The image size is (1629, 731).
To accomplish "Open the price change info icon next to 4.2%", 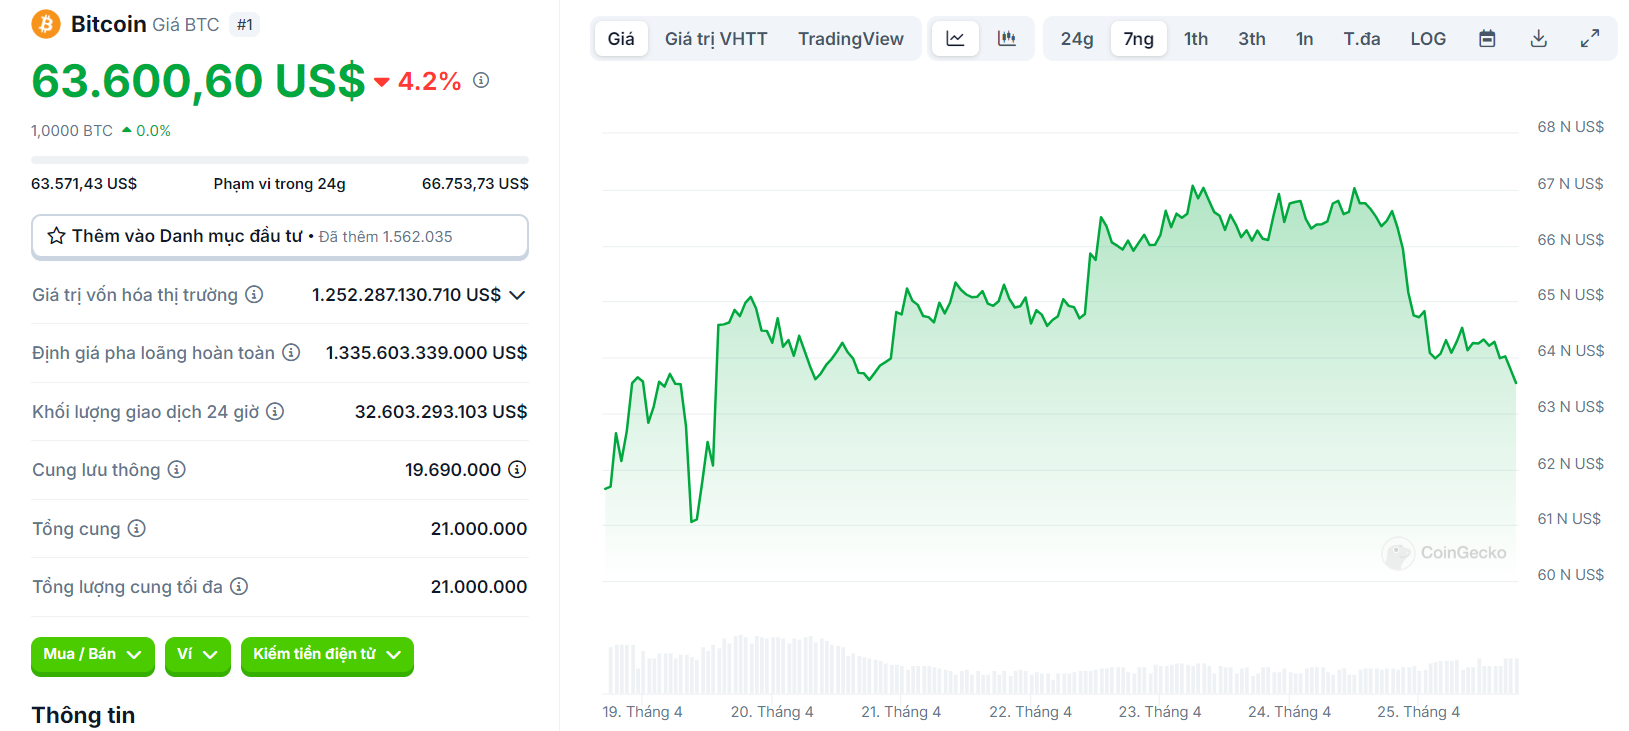I will coord(481,80).
